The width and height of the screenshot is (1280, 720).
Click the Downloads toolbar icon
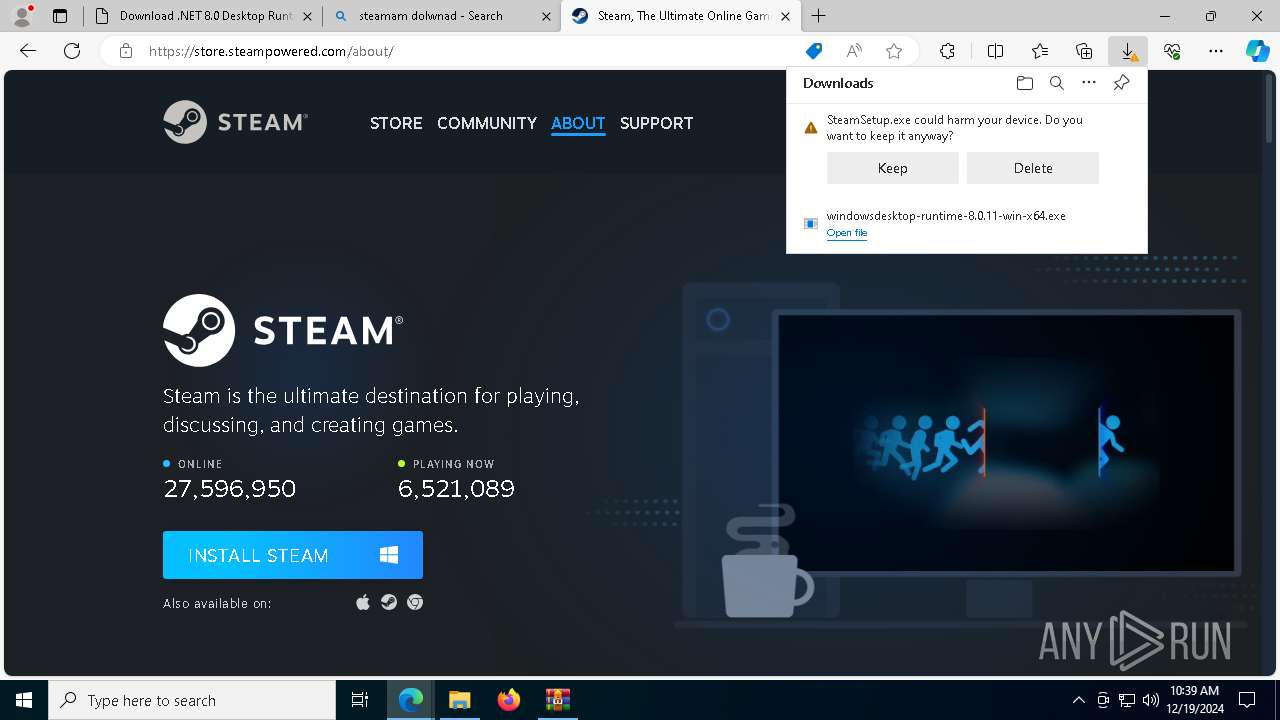pos(1128,51)
